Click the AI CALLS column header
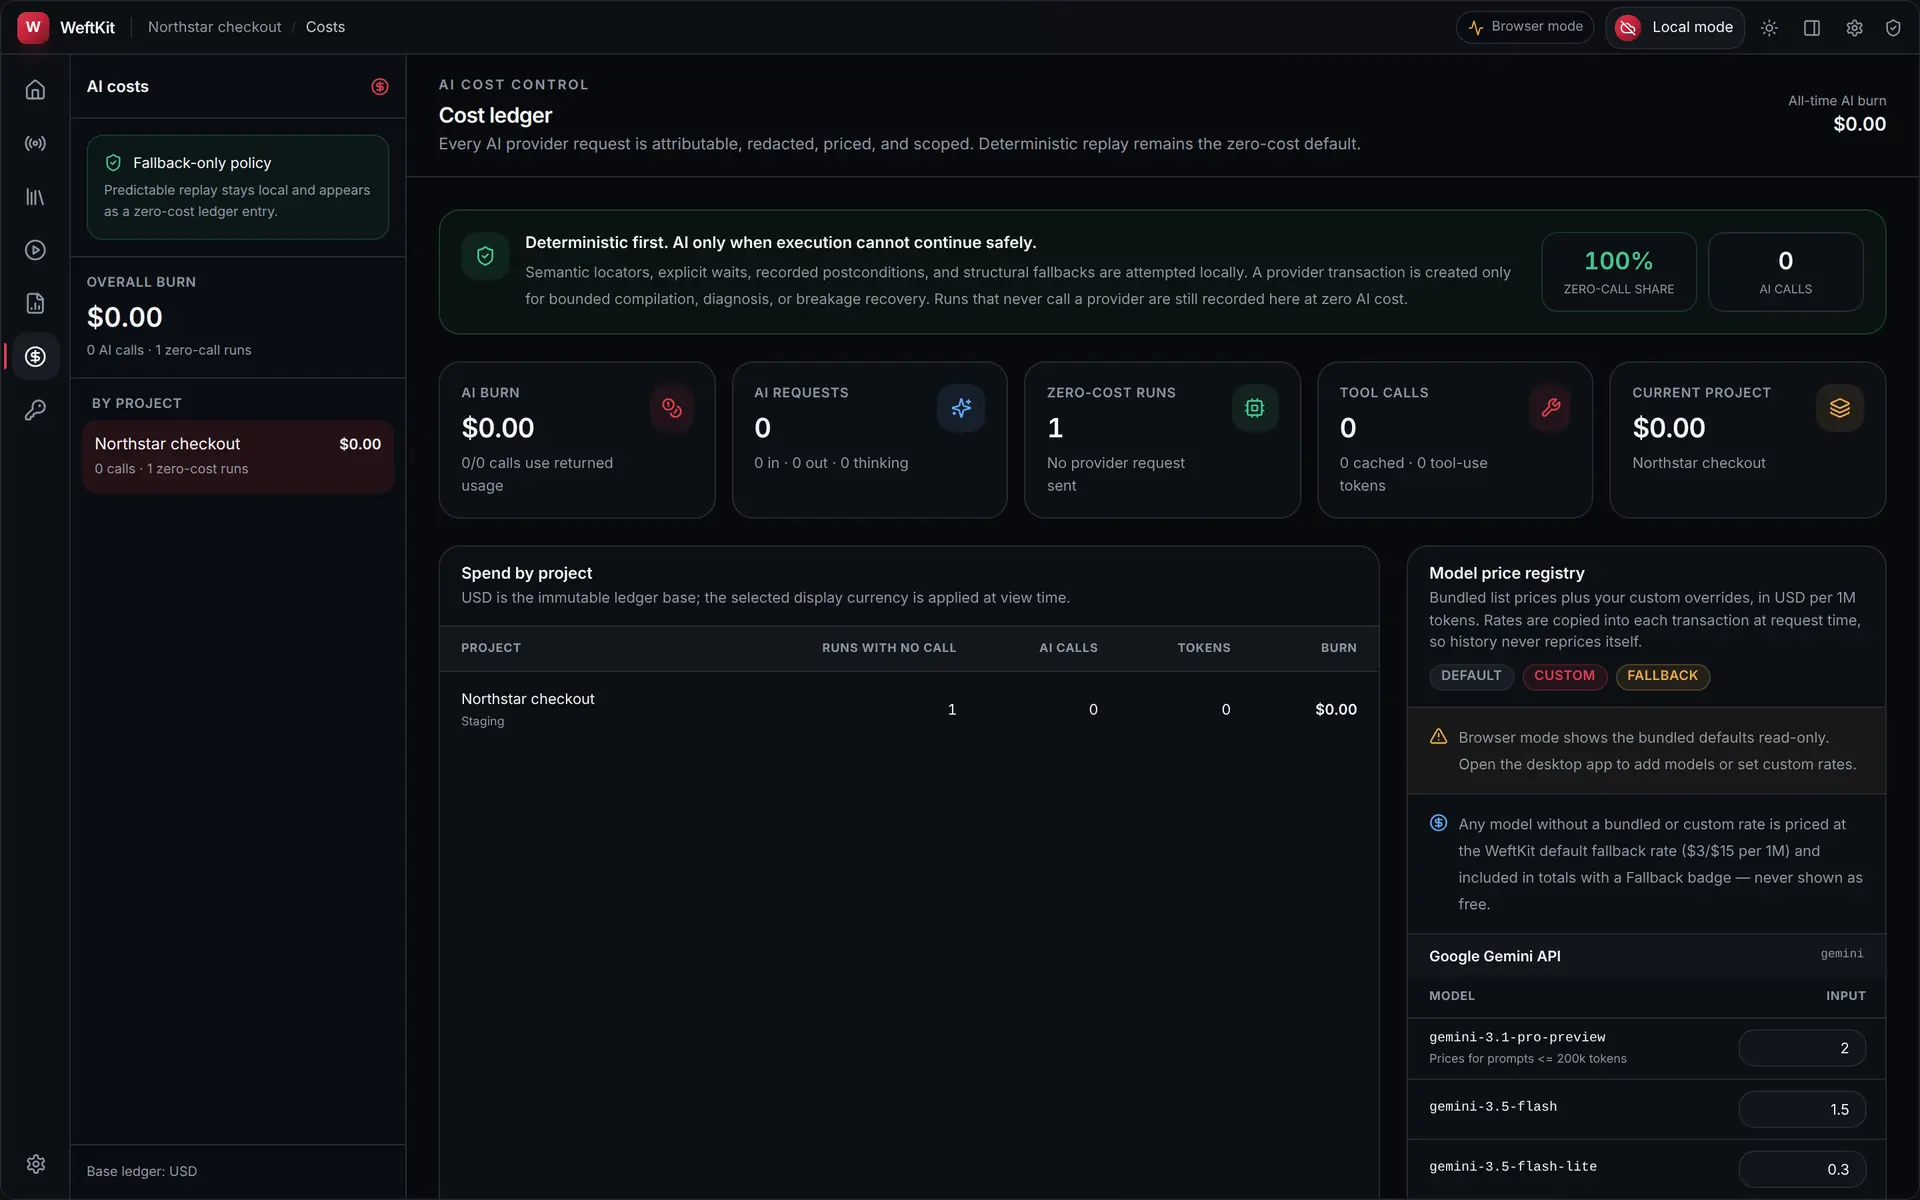1920x1200 pixels. pyautogui.click(x=1068, y=648)
